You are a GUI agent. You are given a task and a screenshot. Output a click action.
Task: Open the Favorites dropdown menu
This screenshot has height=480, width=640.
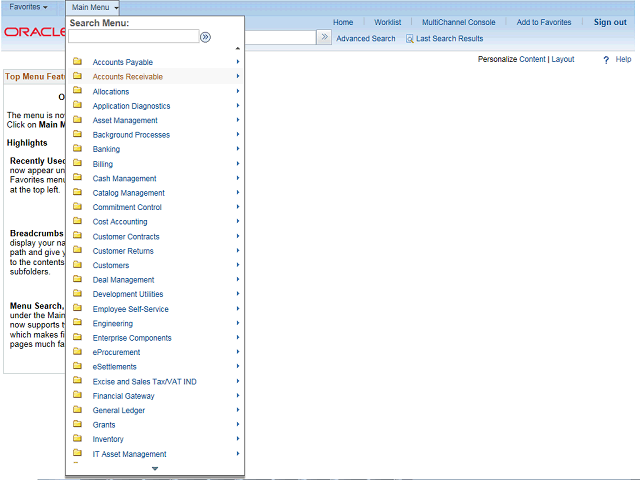click(28, 7)
